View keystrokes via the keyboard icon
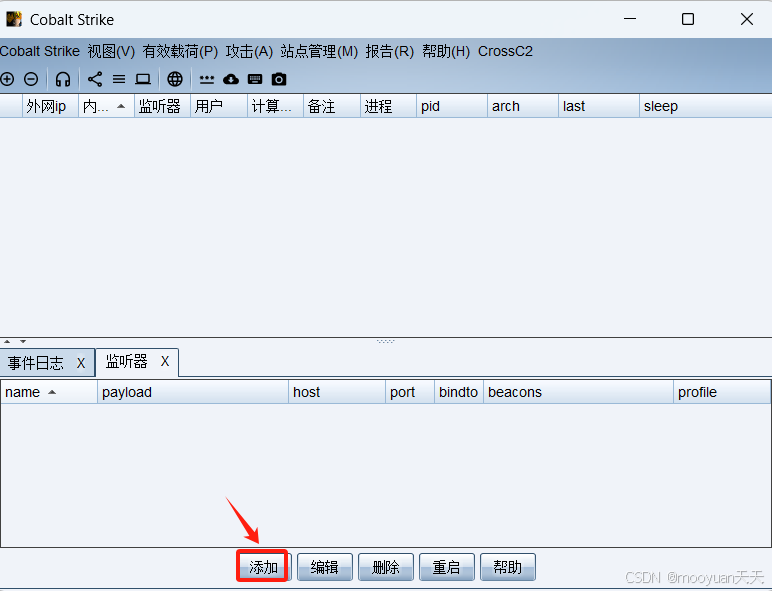The height and width of the screenshot is (591, 772). pyautogui.click(x=255, y=79)
